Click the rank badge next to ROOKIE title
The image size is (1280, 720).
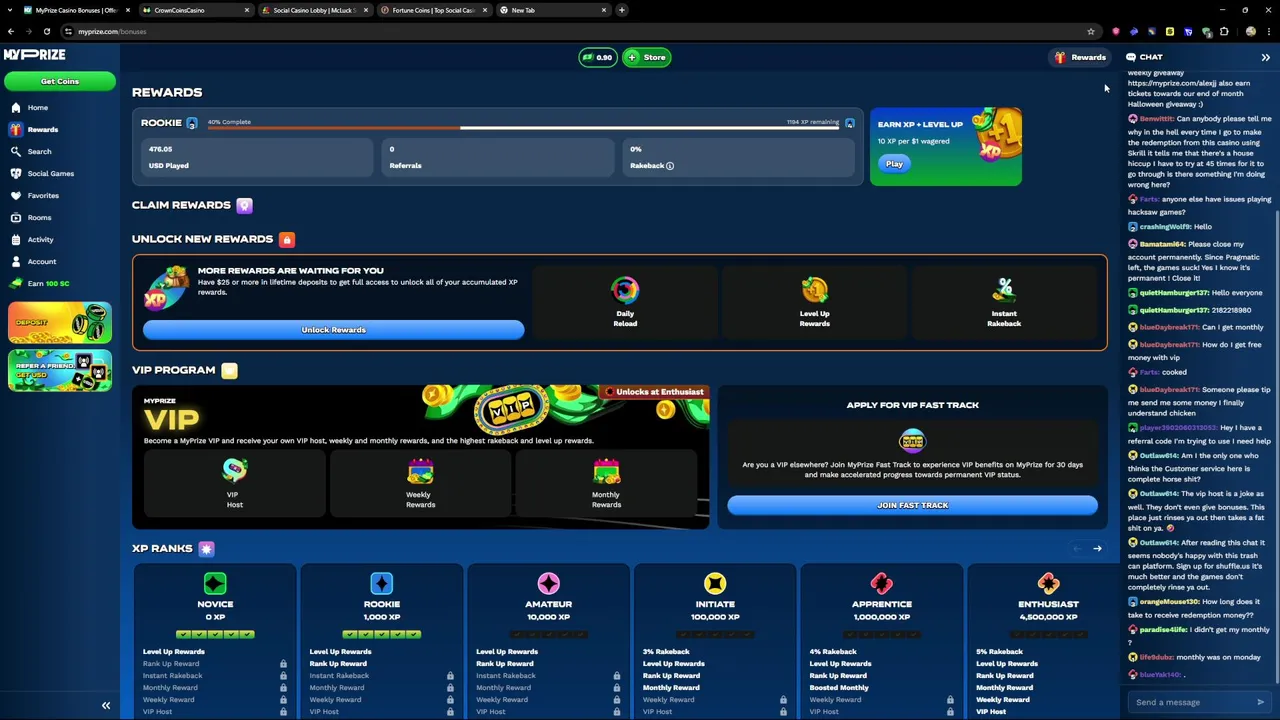(x=192, y=123)
